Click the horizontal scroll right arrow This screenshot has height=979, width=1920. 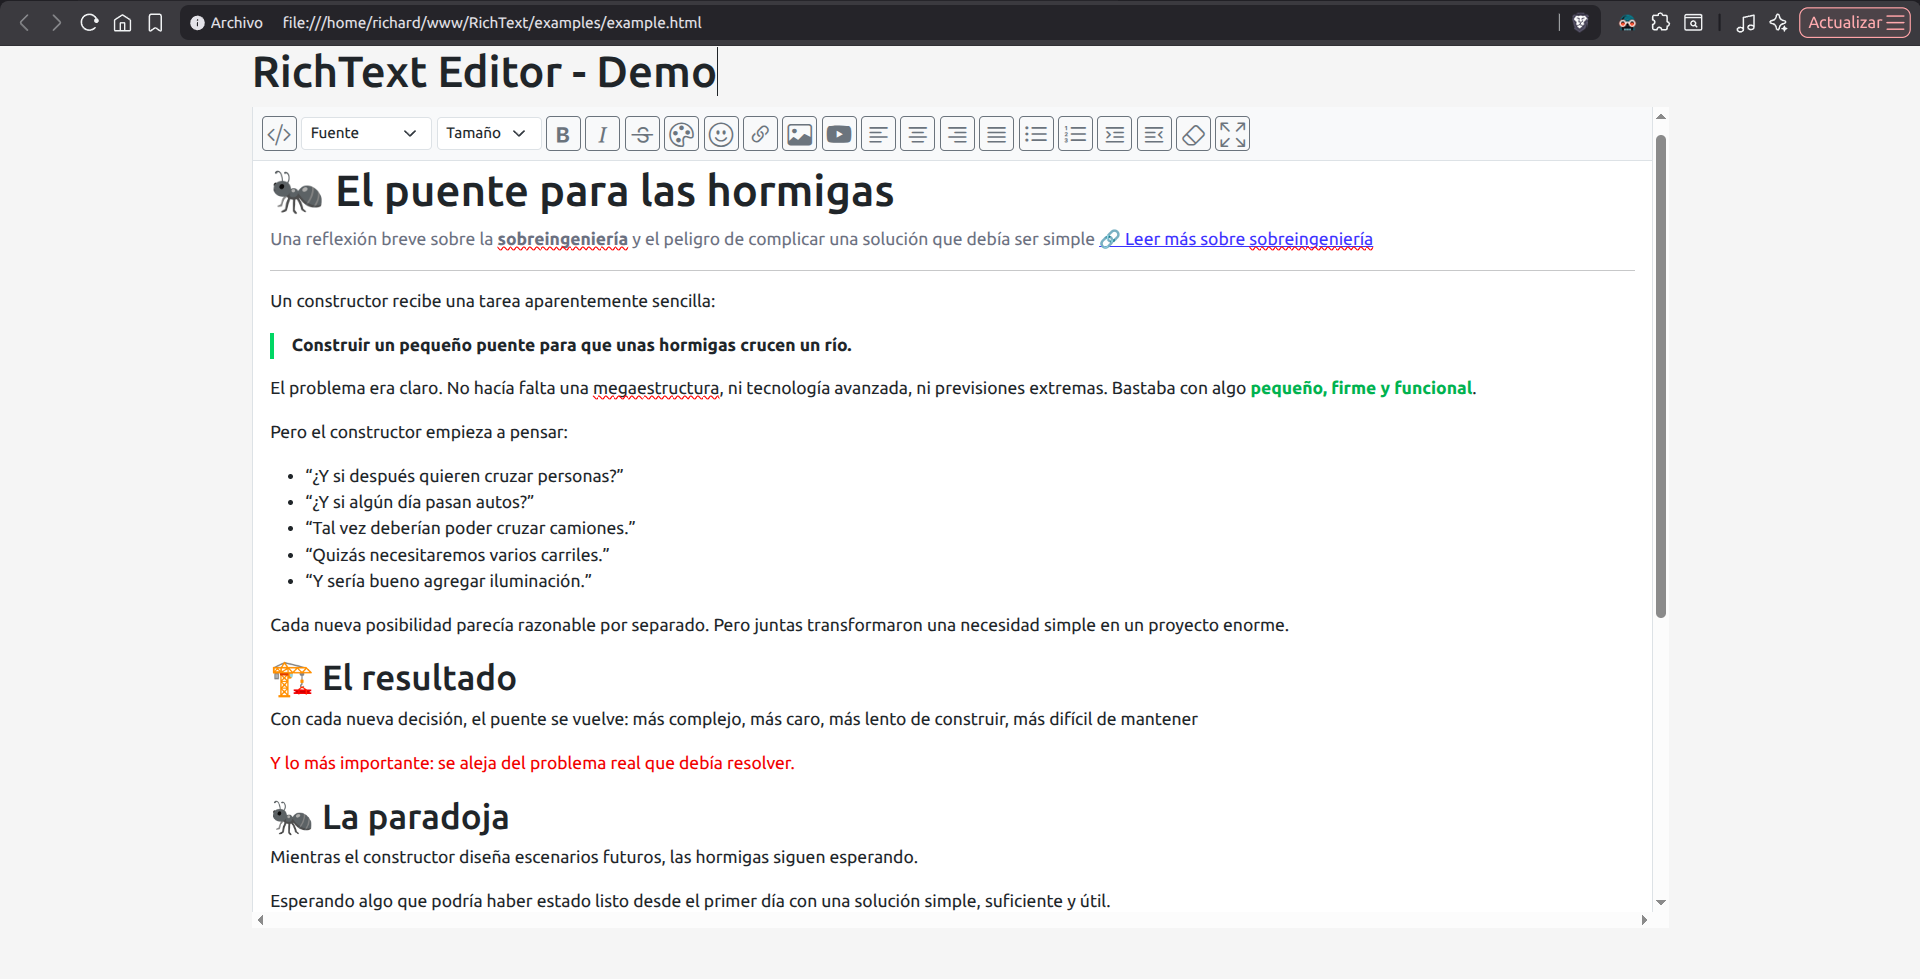pos(1644,920)
